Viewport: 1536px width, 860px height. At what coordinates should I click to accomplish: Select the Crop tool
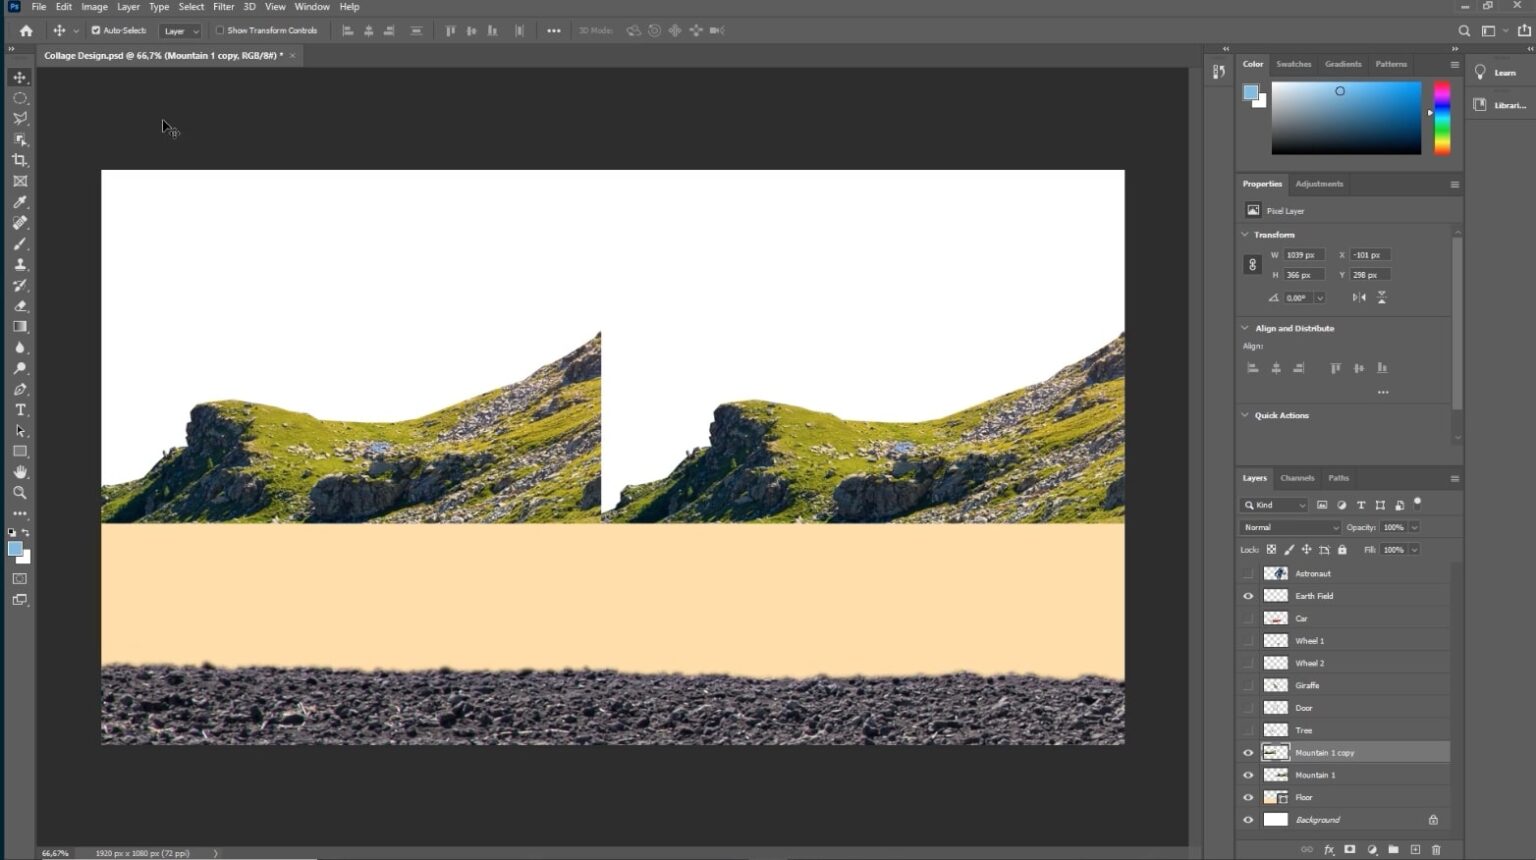pyautogui.click(x=20, y=159)
